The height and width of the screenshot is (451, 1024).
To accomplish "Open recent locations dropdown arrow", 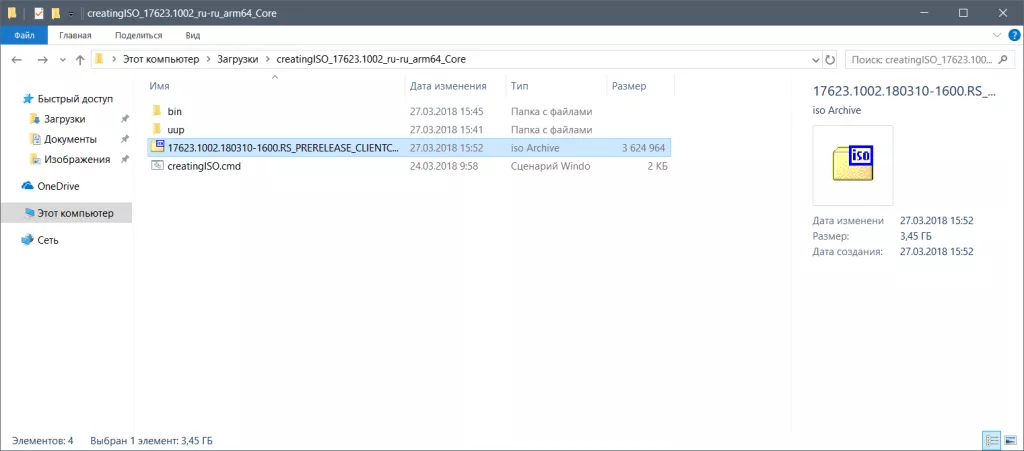I will point(63,60).
